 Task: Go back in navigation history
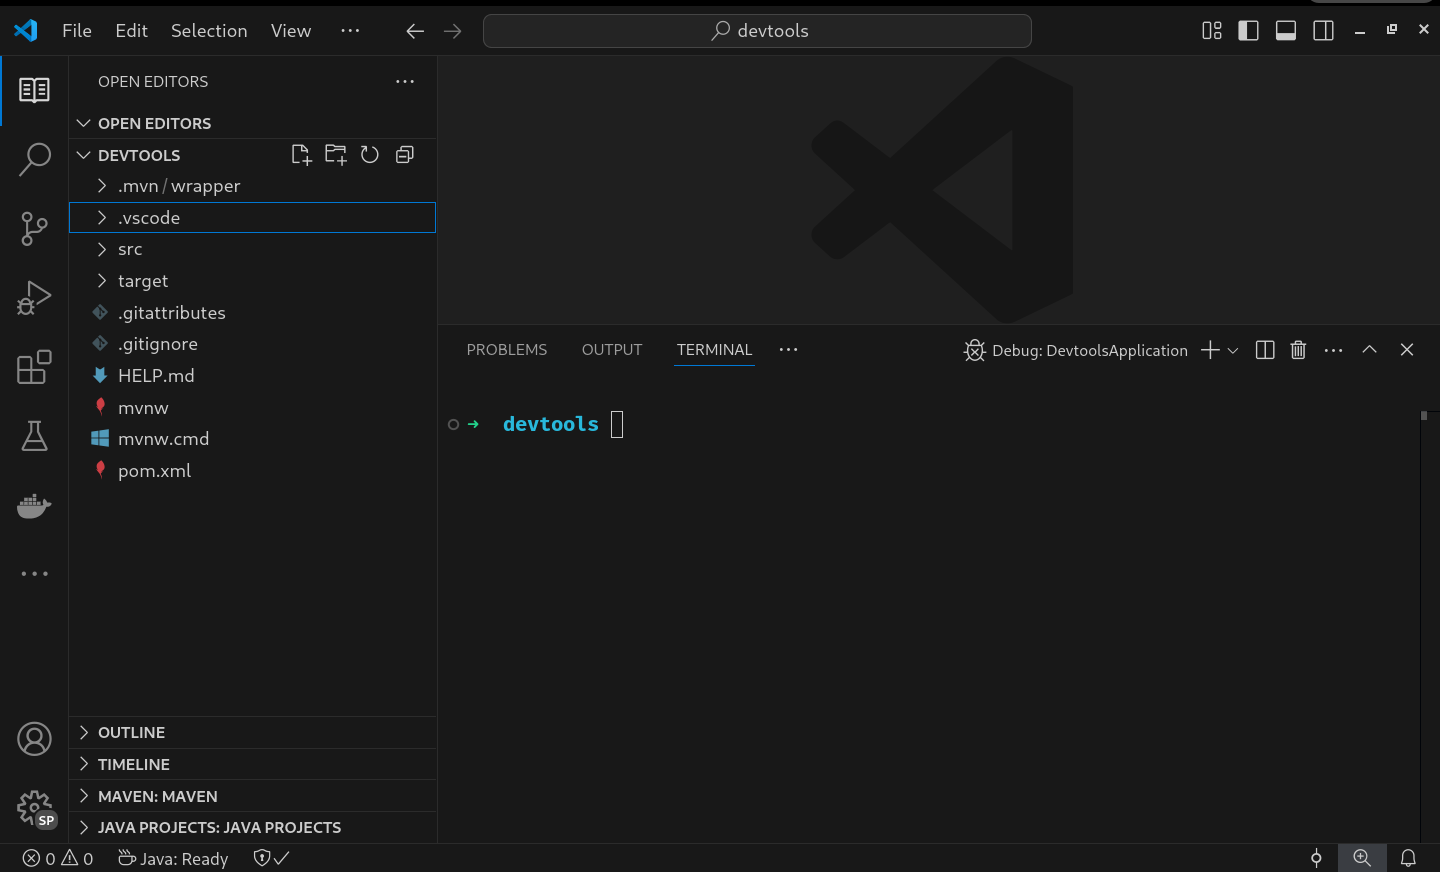415,31
